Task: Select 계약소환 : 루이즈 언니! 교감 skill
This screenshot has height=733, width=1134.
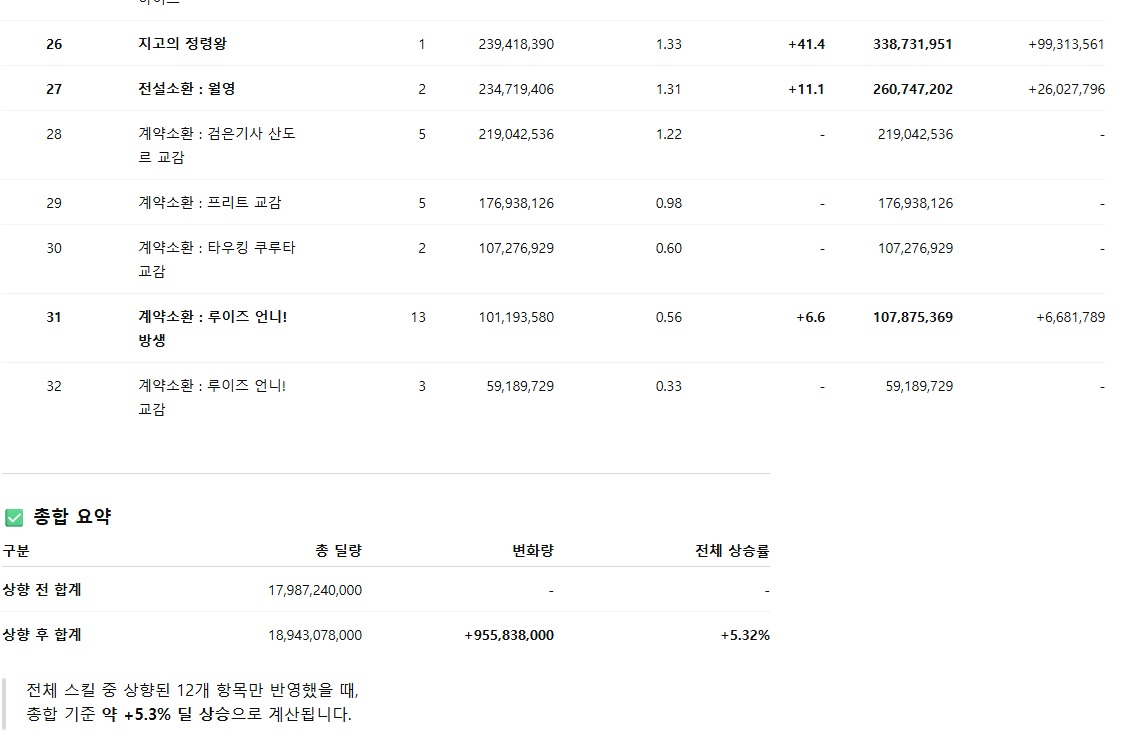Action: click(212, 397)
